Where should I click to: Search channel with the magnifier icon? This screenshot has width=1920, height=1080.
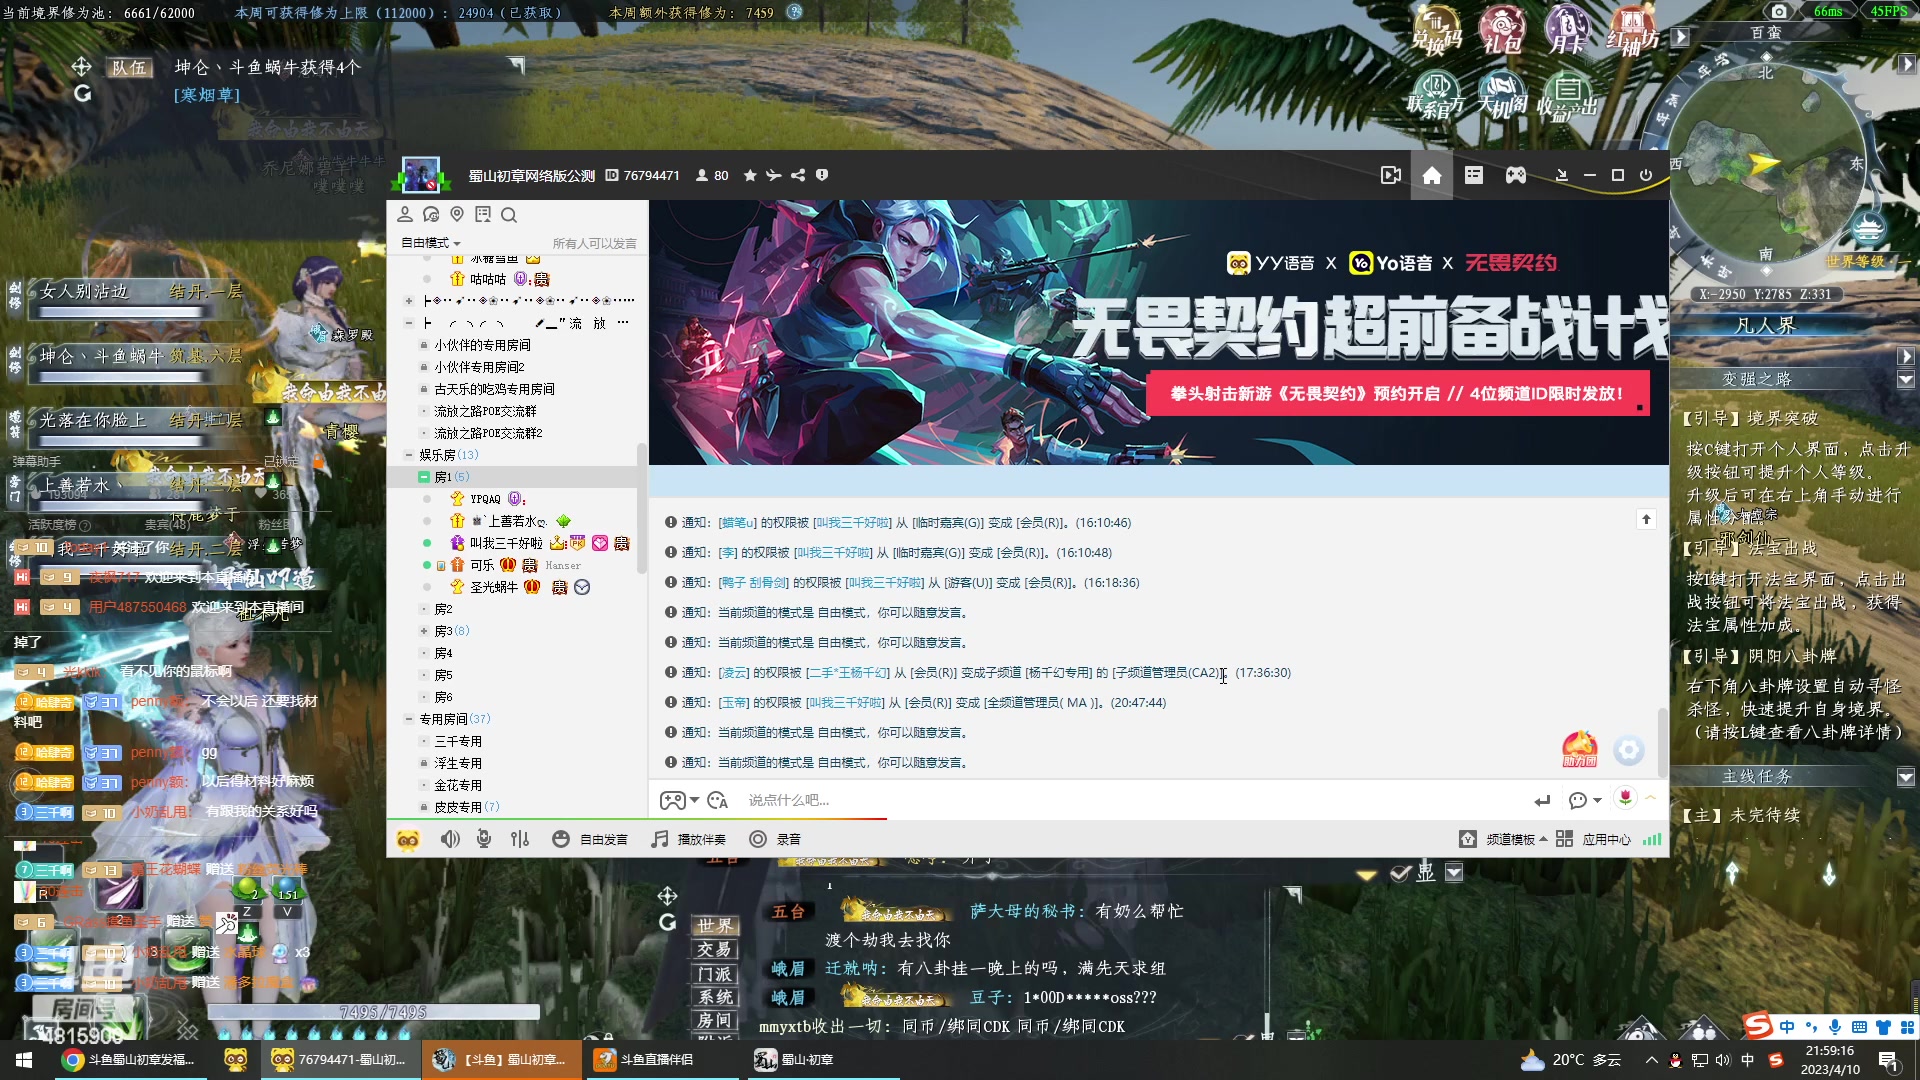509,214
